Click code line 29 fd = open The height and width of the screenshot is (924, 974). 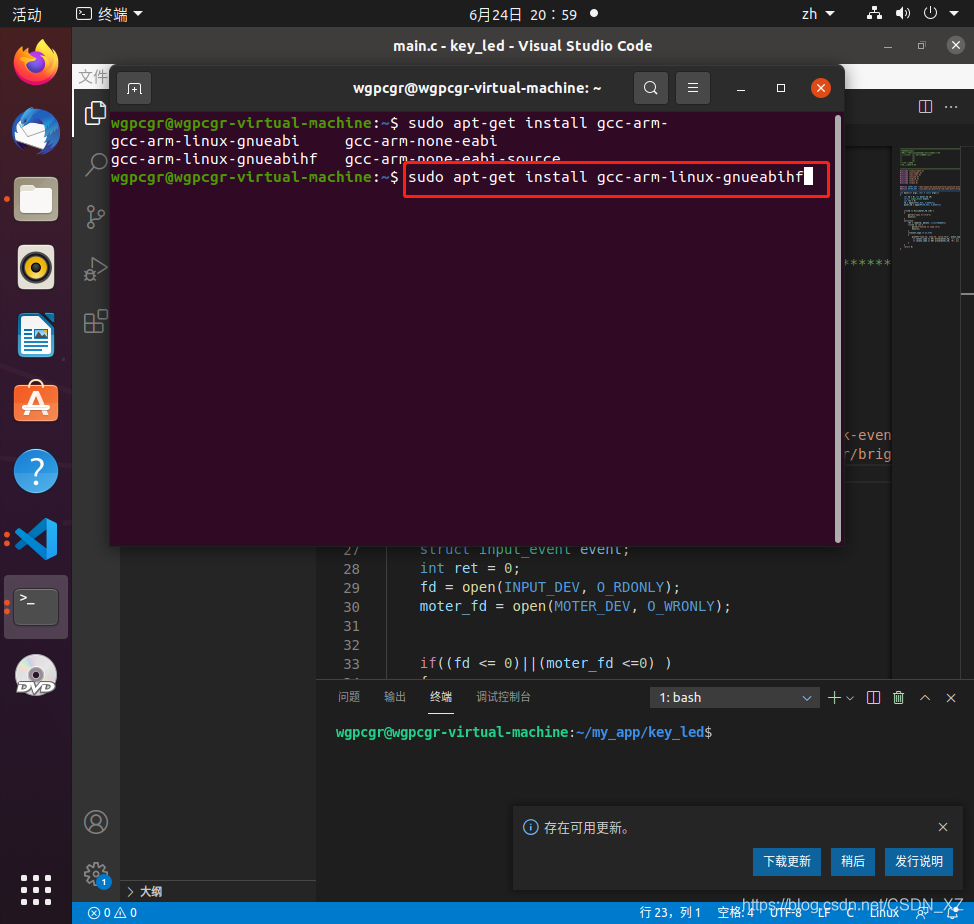550,587
